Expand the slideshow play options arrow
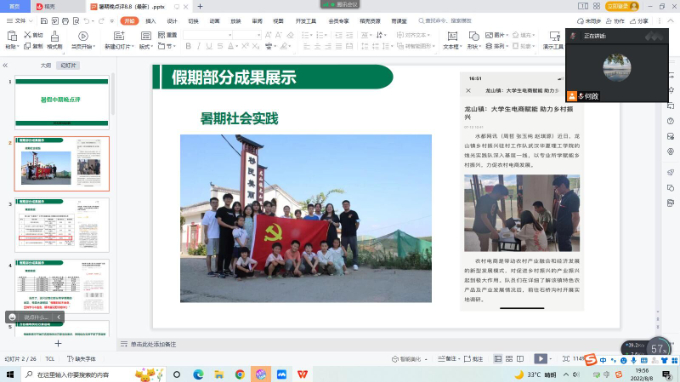The image size is (680, 382). pyautogui.click(x=551, y=359)
